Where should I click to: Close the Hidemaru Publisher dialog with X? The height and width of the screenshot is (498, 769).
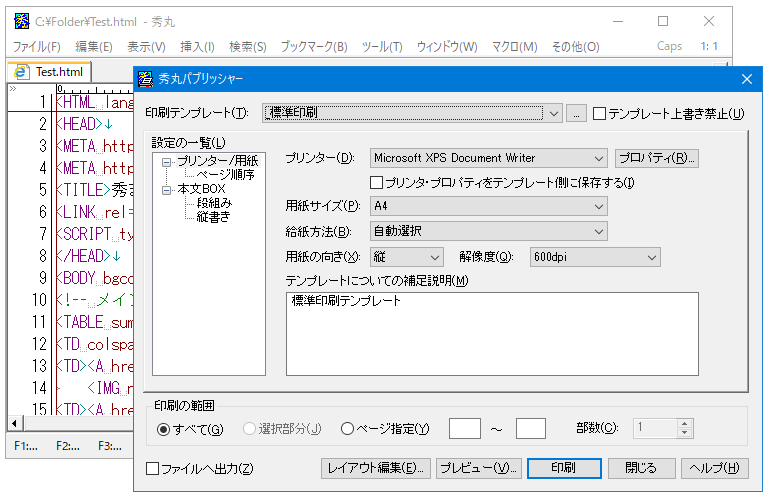tap(746, 79)
